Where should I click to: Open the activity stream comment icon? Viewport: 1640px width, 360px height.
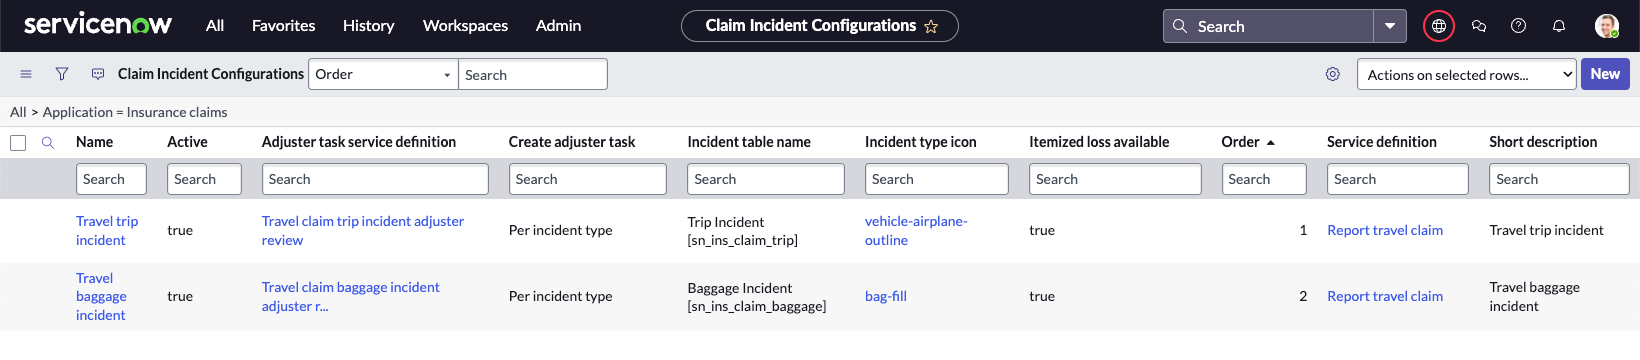(x=98, y=74)
